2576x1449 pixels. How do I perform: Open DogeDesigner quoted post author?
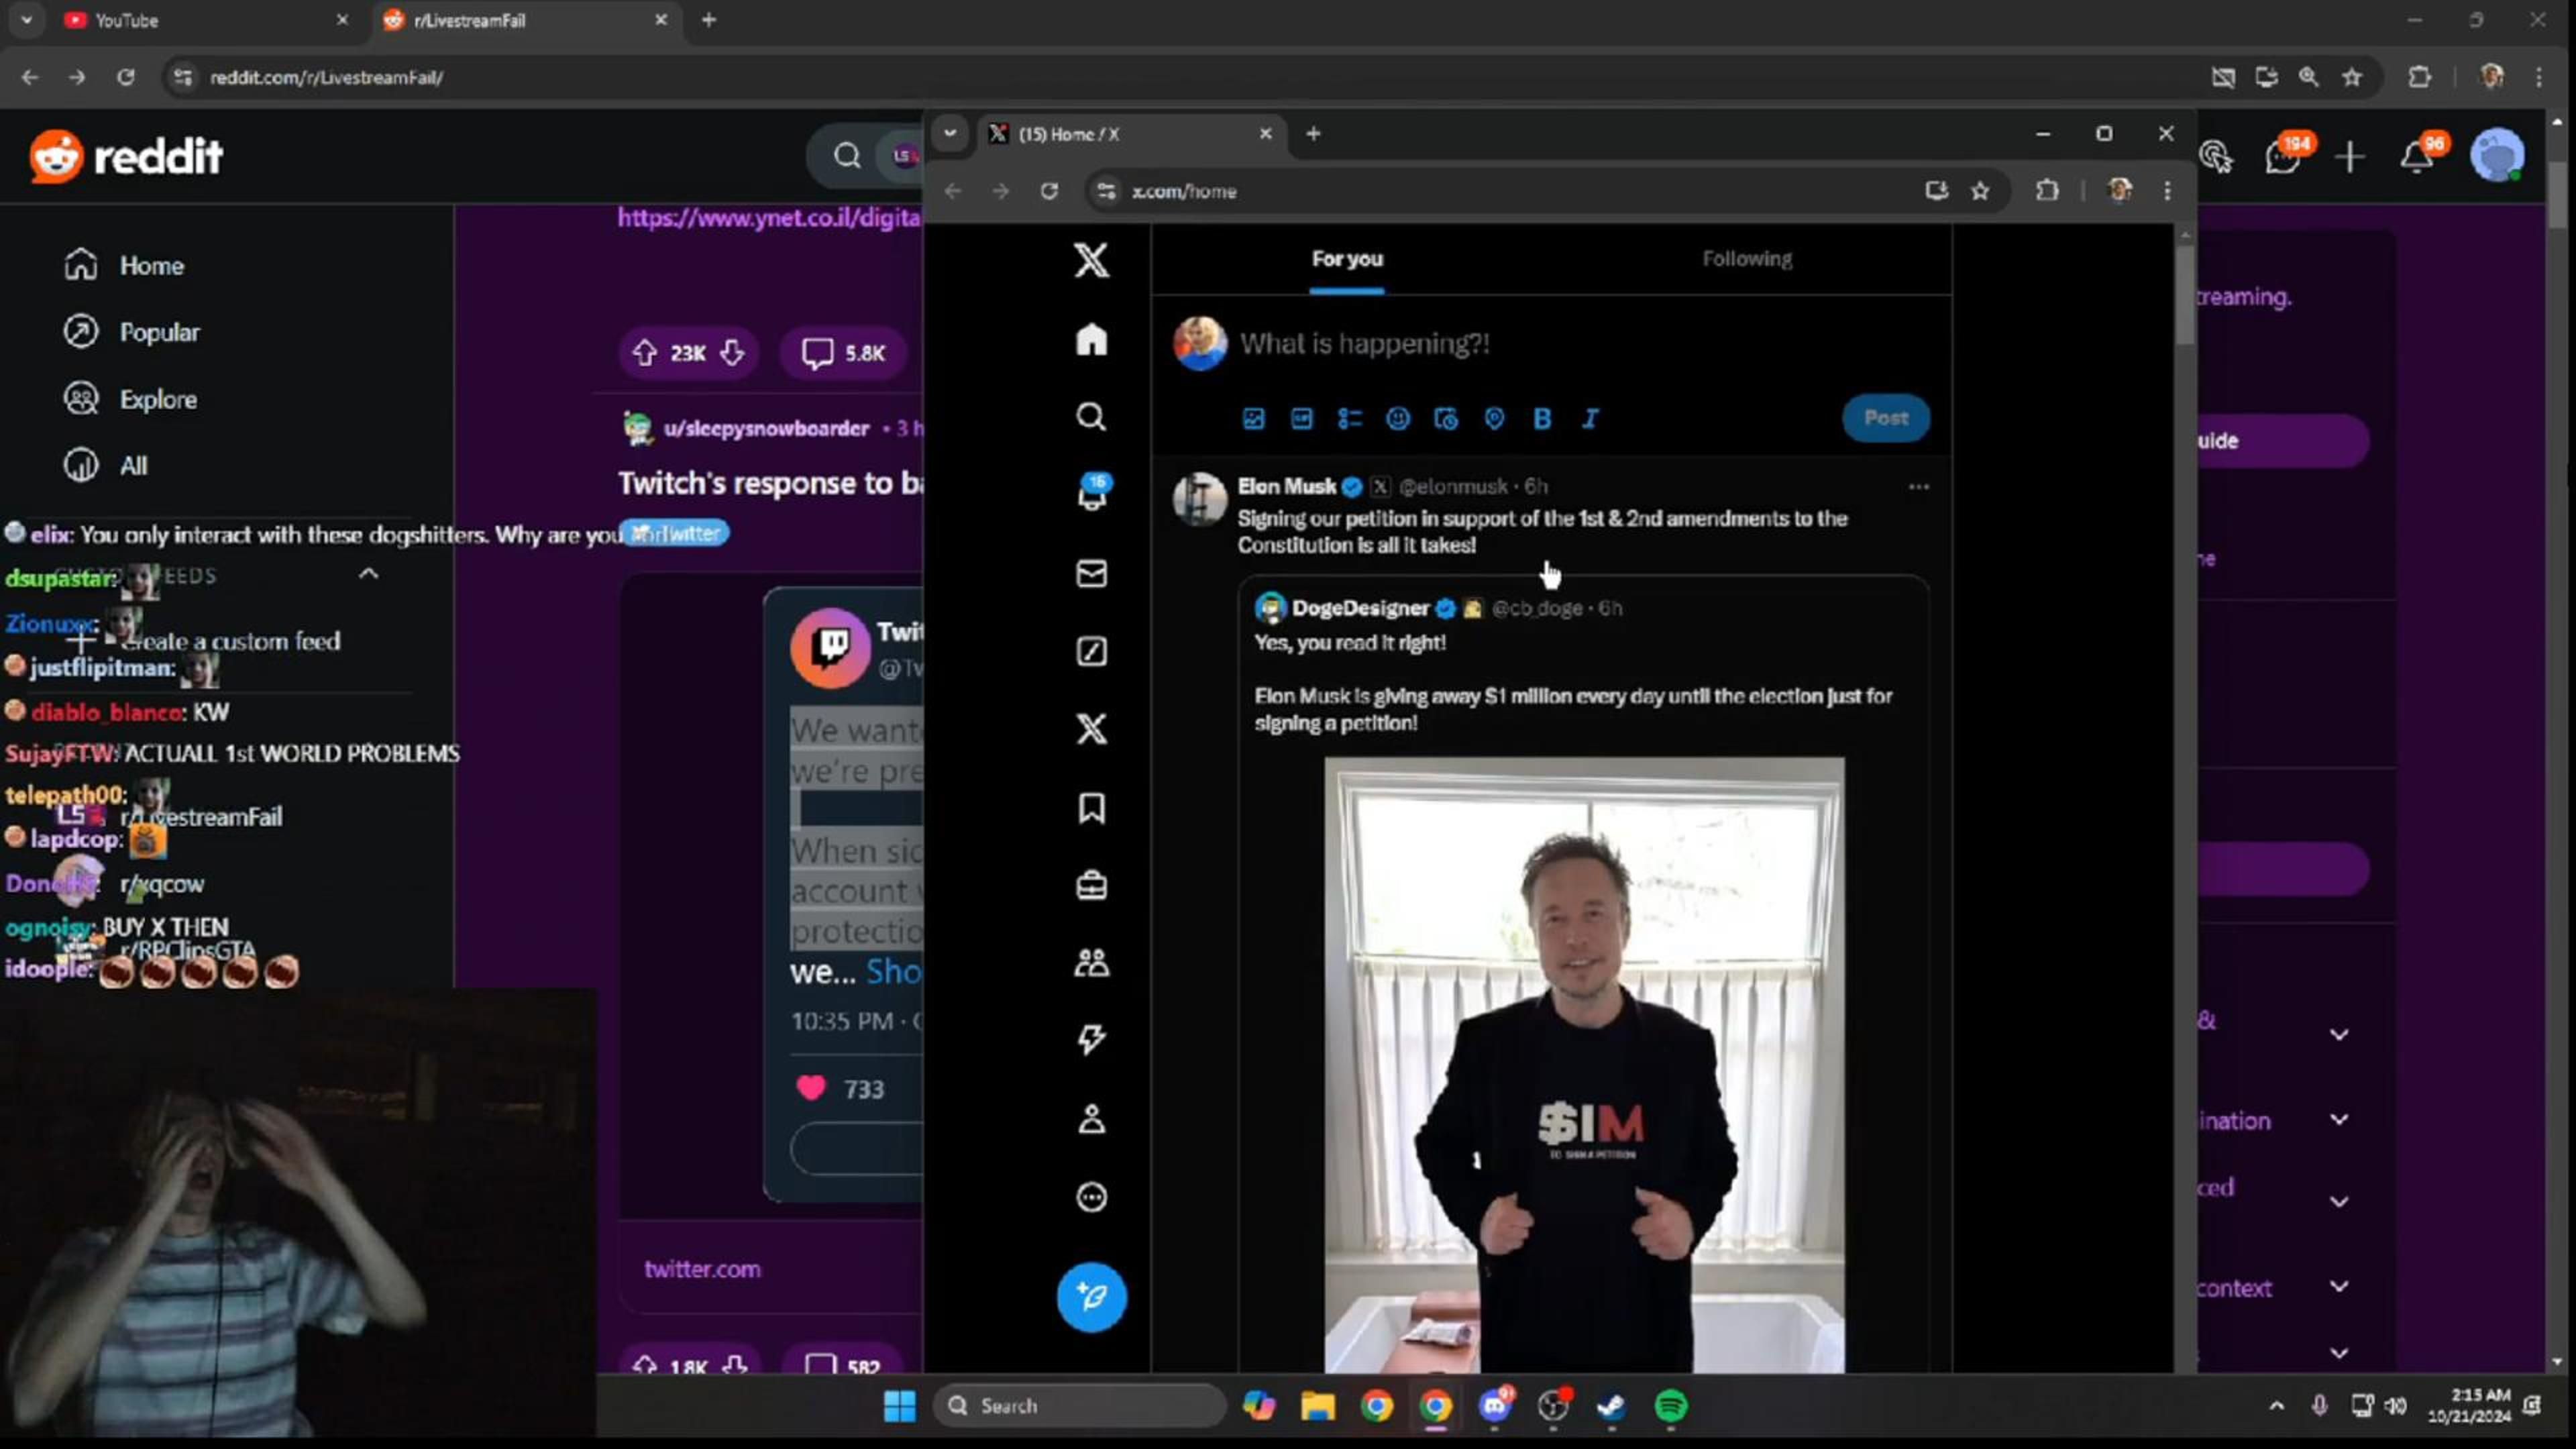click(1360, 608)
